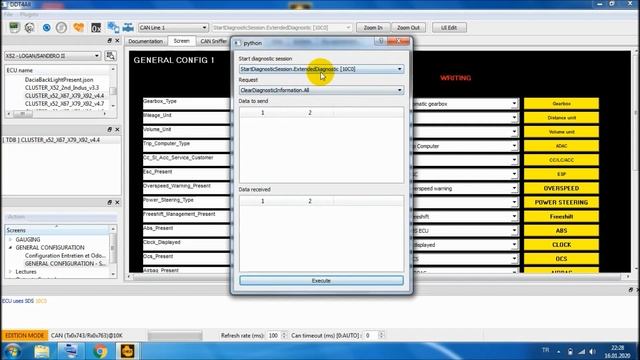Viewport: 640px width, 360px height.
Task: Click the yellow OCS button
Action: (561, 259)
